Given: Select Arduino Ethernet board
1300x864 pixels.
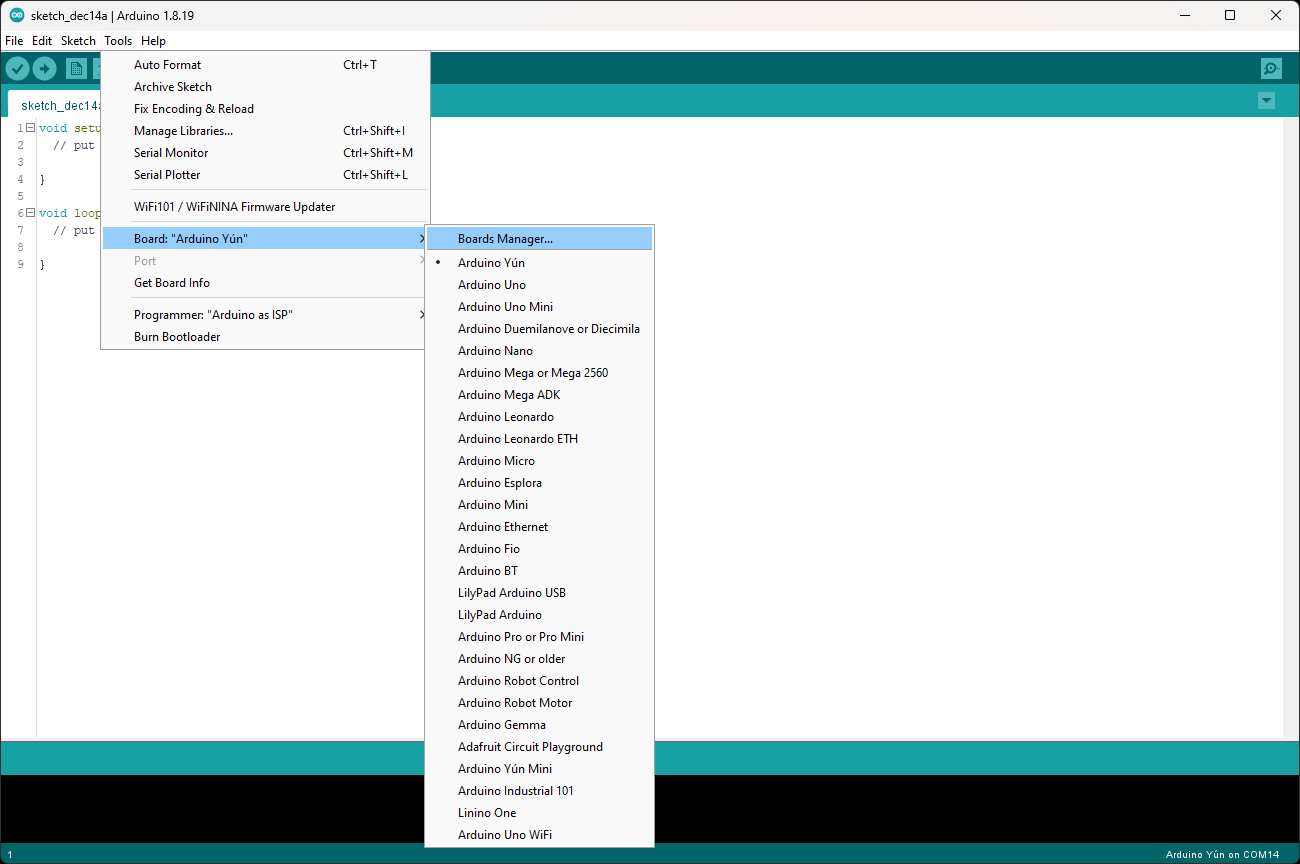Looking at the screenshot, I should [539, 527].
